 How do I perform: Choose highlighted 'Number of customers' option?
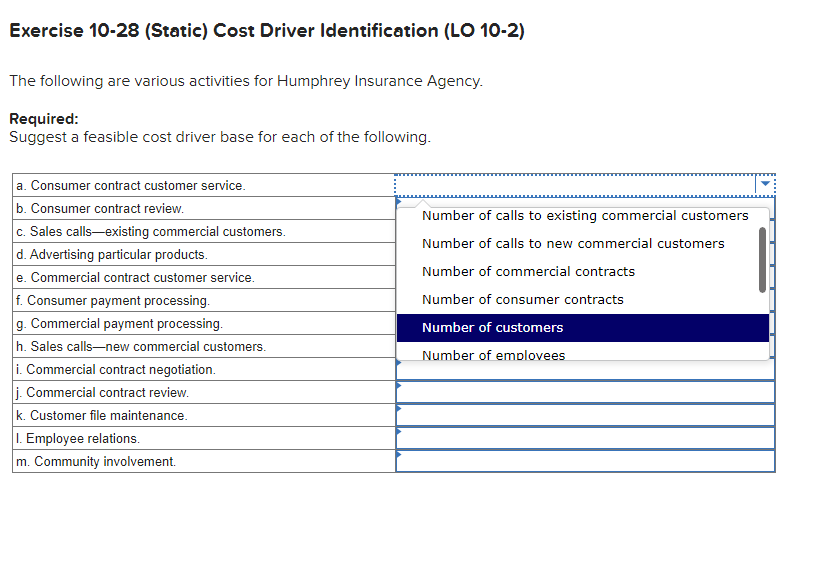(x=583, y=328)
